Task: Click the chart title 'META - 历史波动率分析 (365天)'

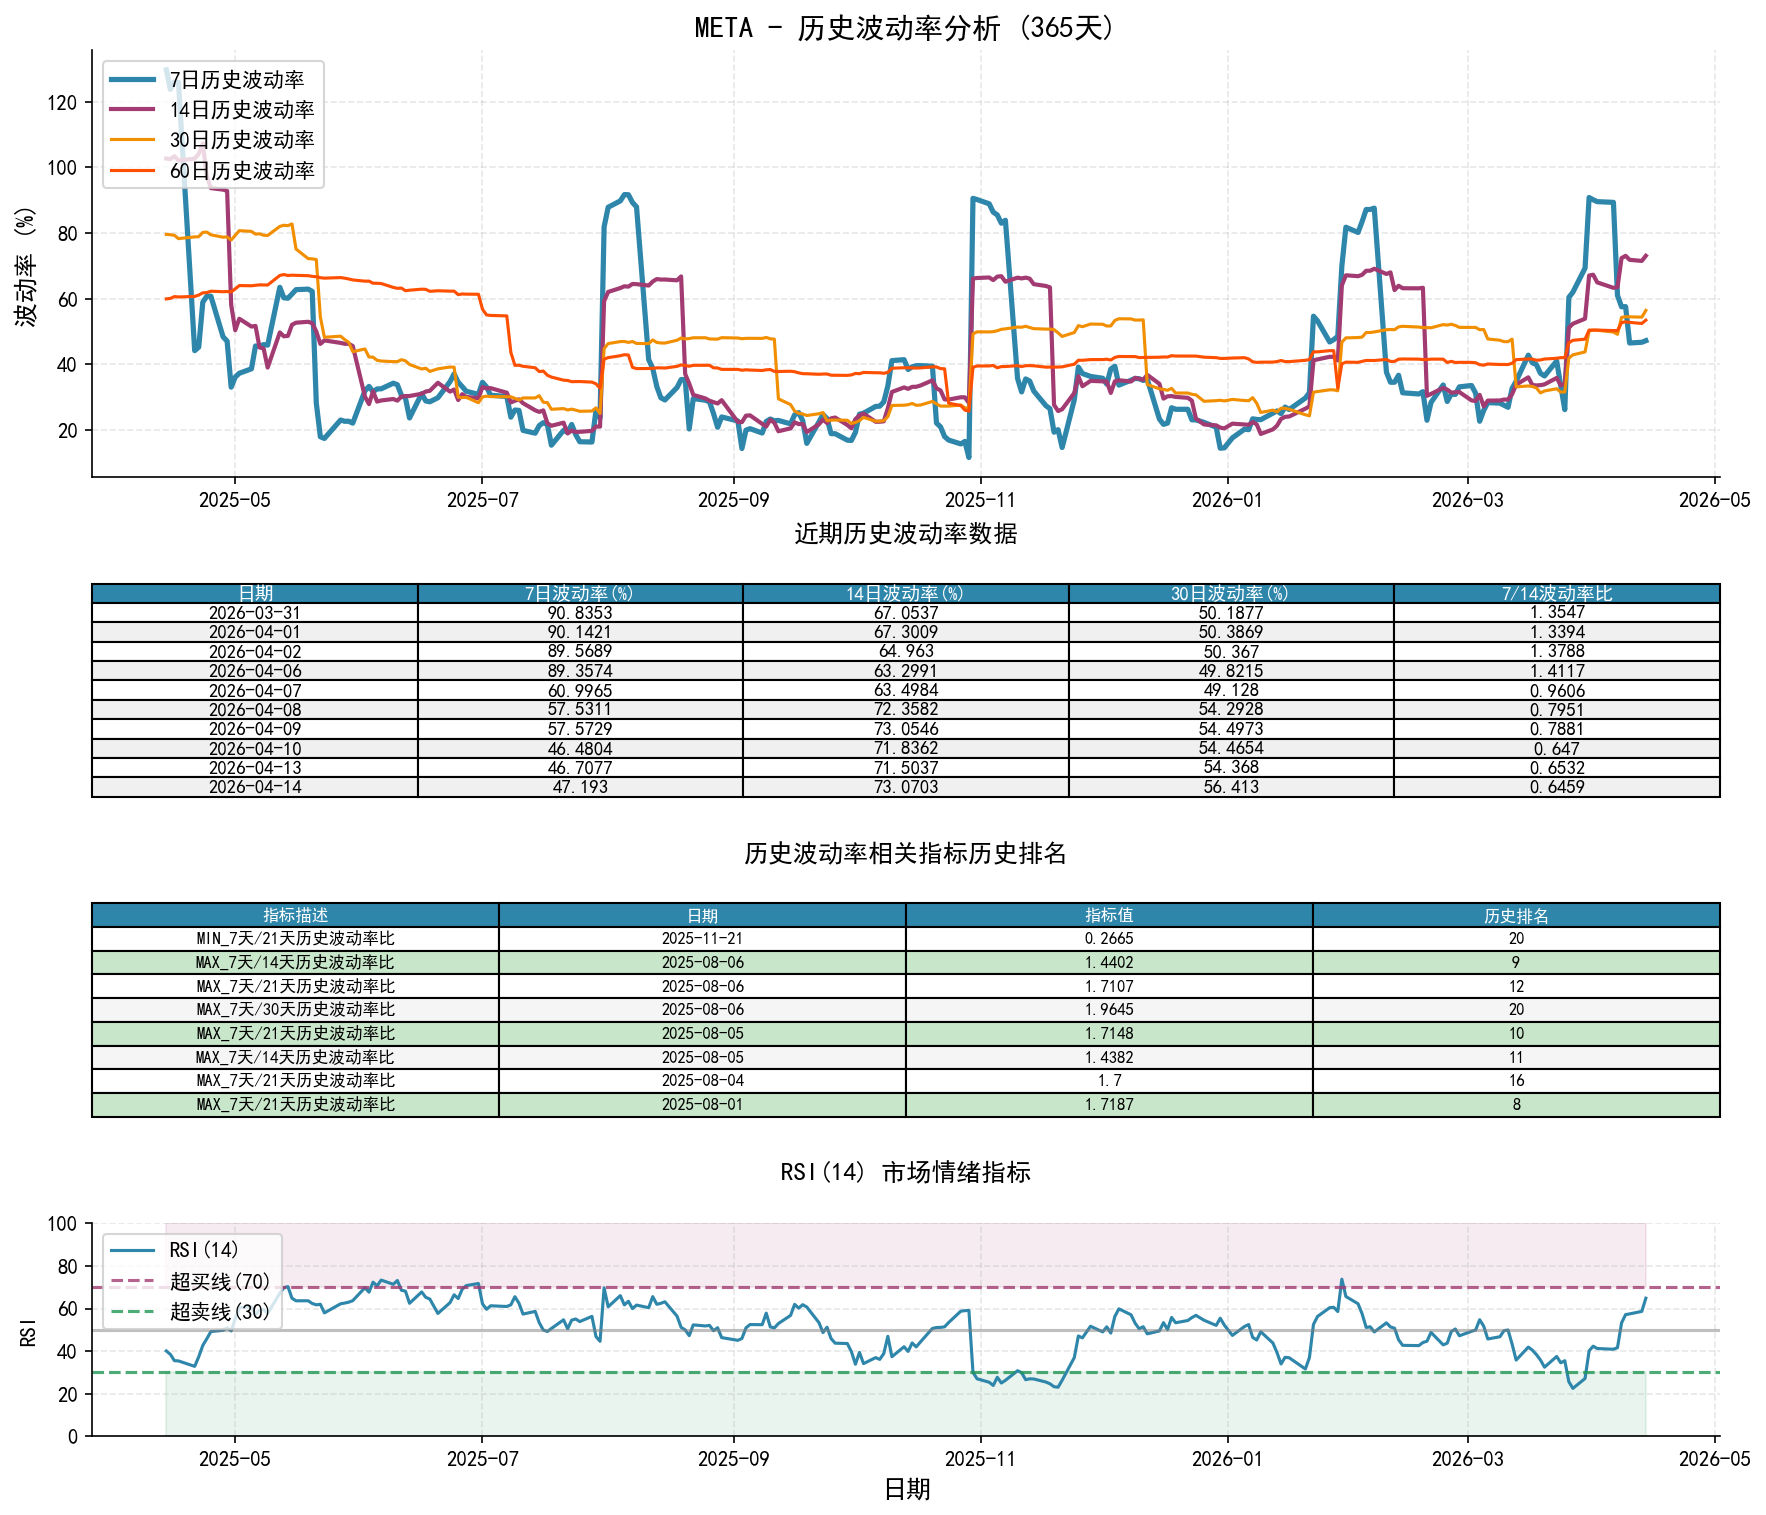Action: [905, 27]
